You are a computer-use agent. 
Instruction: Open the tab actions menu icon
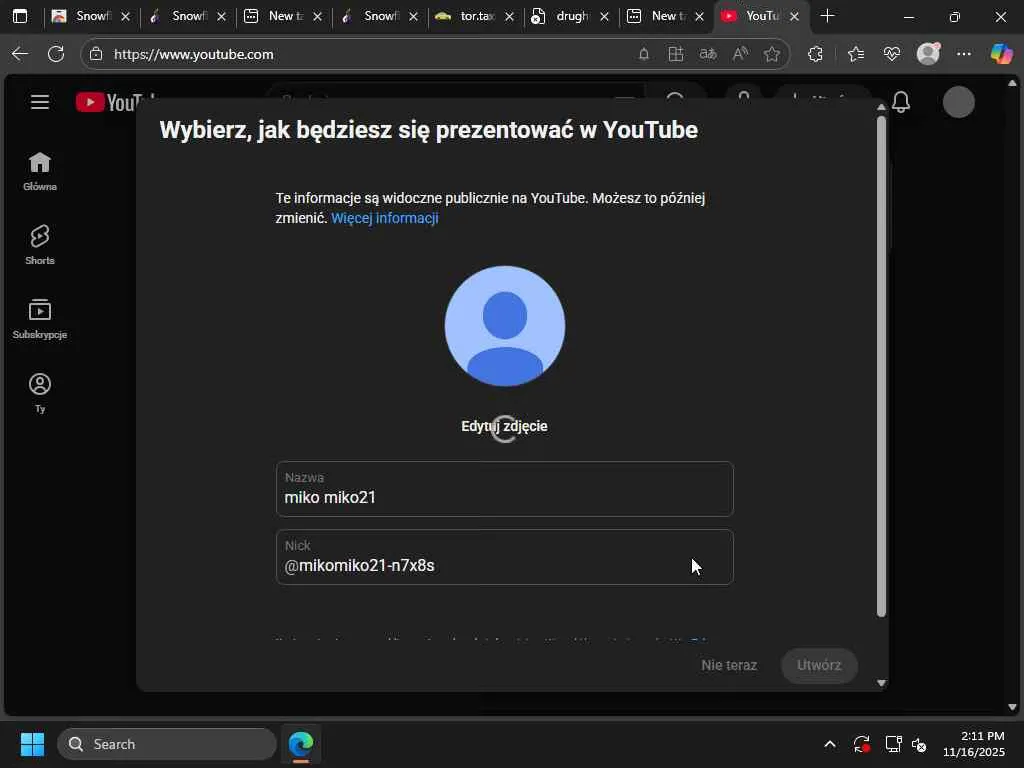(20, 16)
